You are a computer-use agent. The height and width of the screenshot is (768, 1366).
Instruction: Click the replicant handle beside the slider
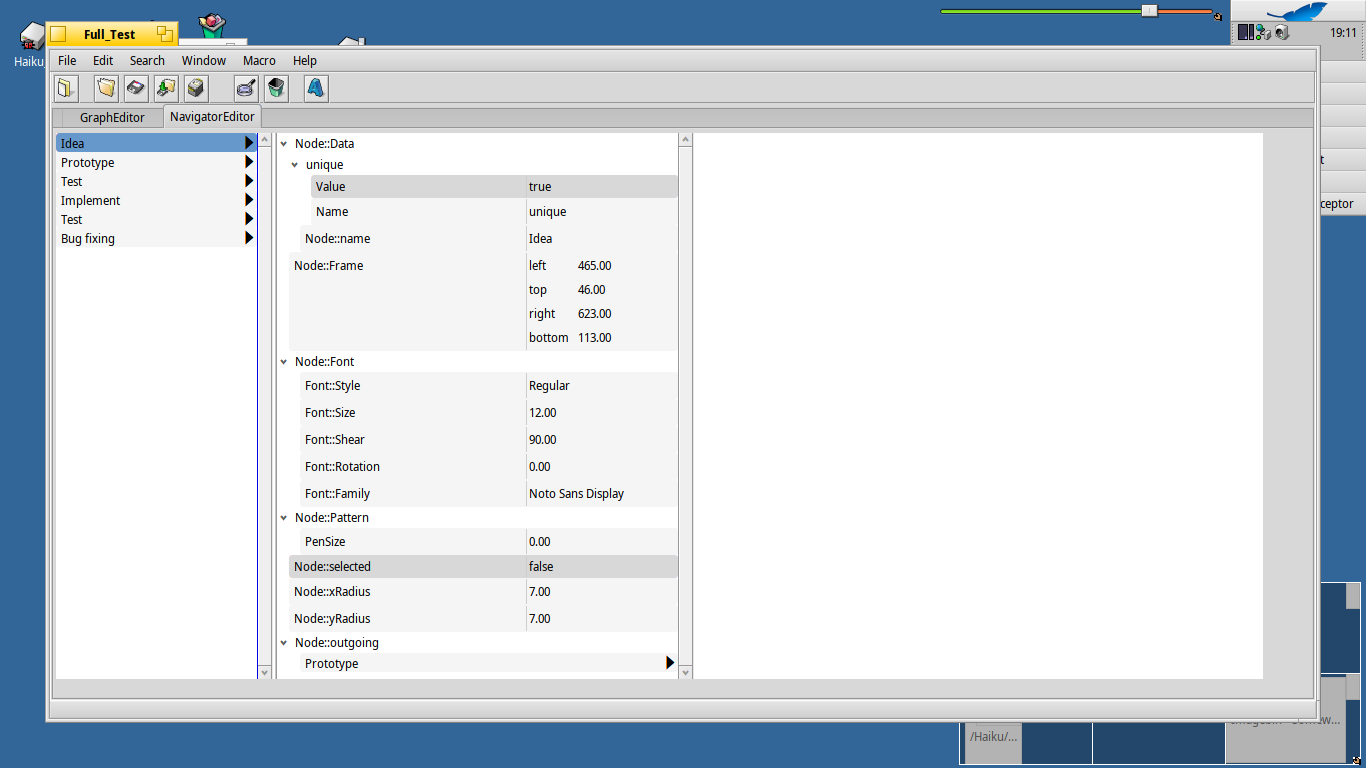coord(1217,16)
